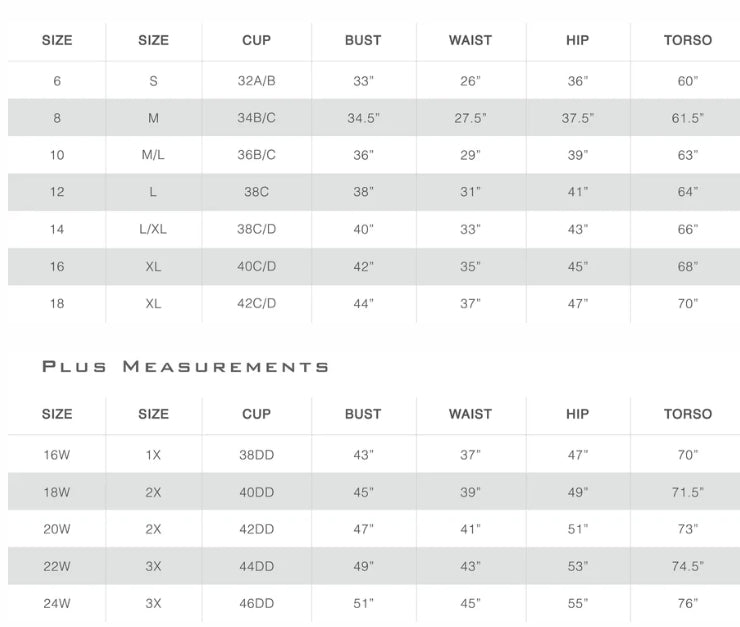The height and width of the screenshot is (627, 740).
Task: Select the 32A/B cup cell
Action: tap(256, 81)
